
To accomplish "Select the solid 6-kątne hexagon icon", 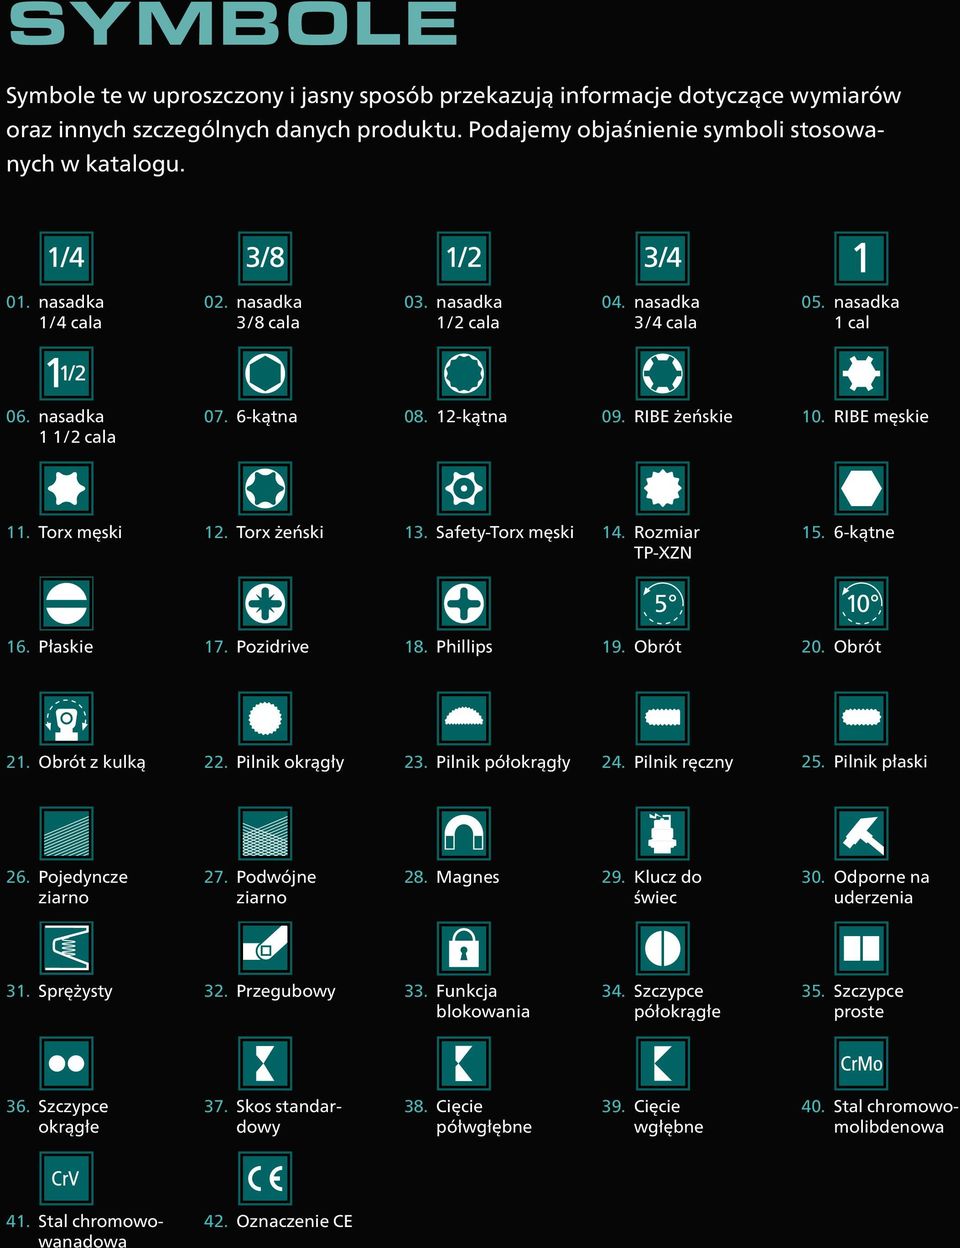I will [x=861, y=488].
